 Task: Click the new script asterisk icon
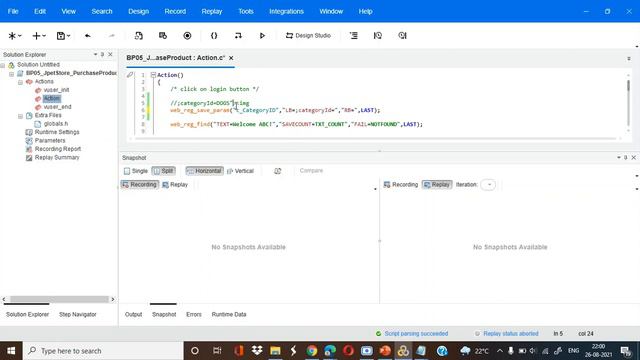12,36
